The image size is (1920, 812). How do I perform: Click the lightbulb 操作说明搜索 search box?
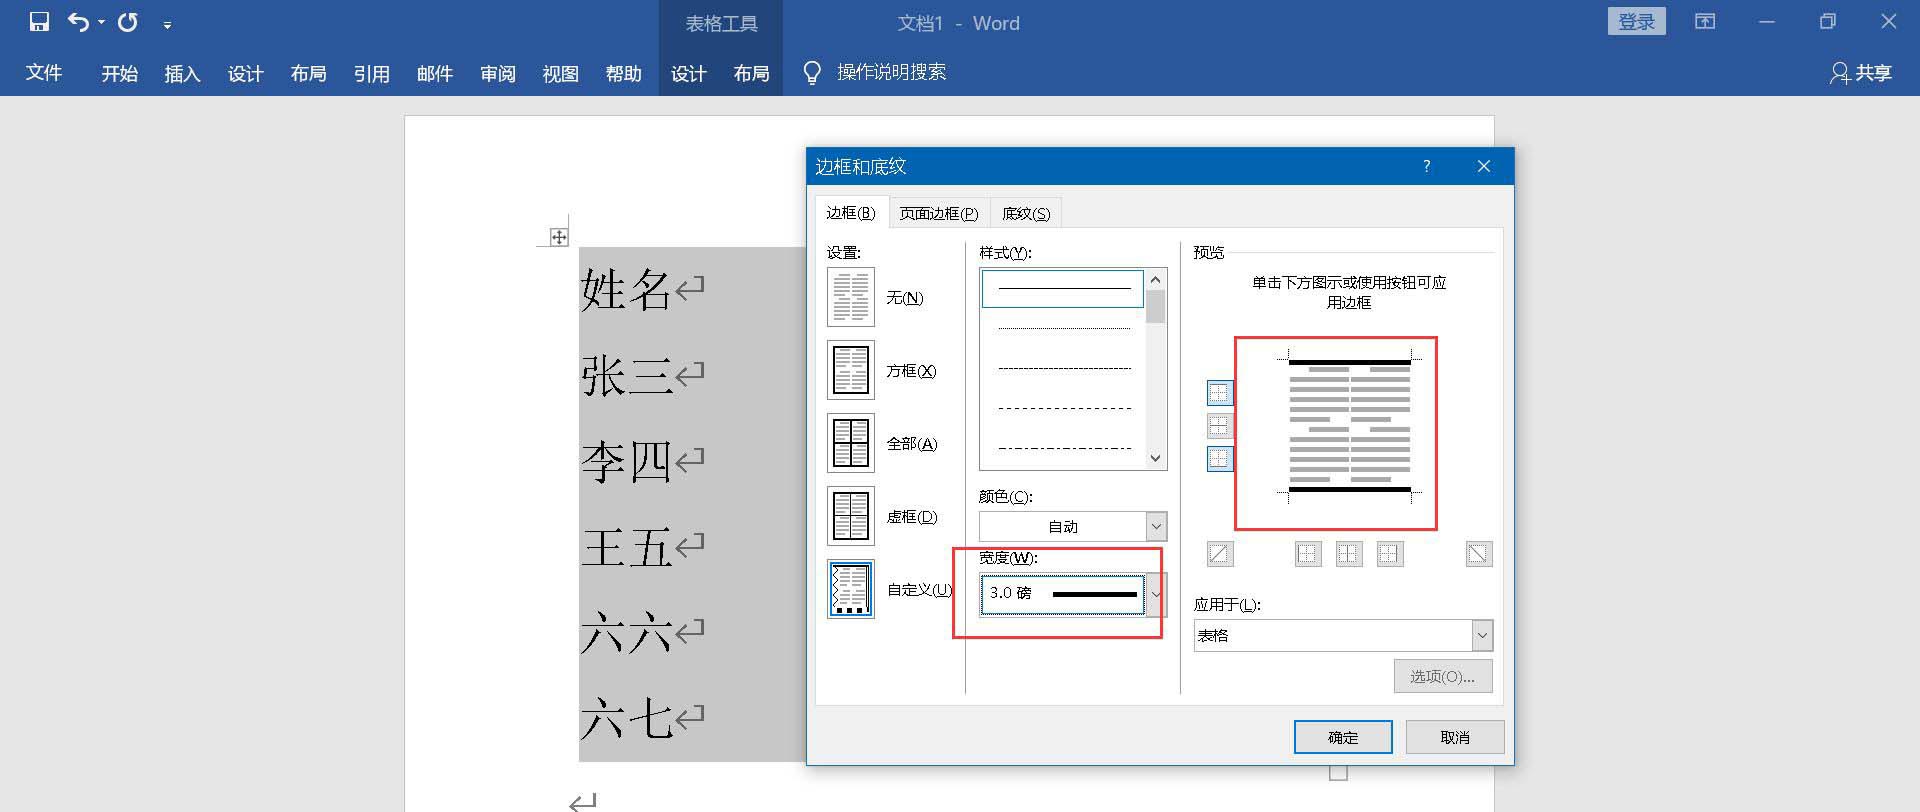point(875,72)
